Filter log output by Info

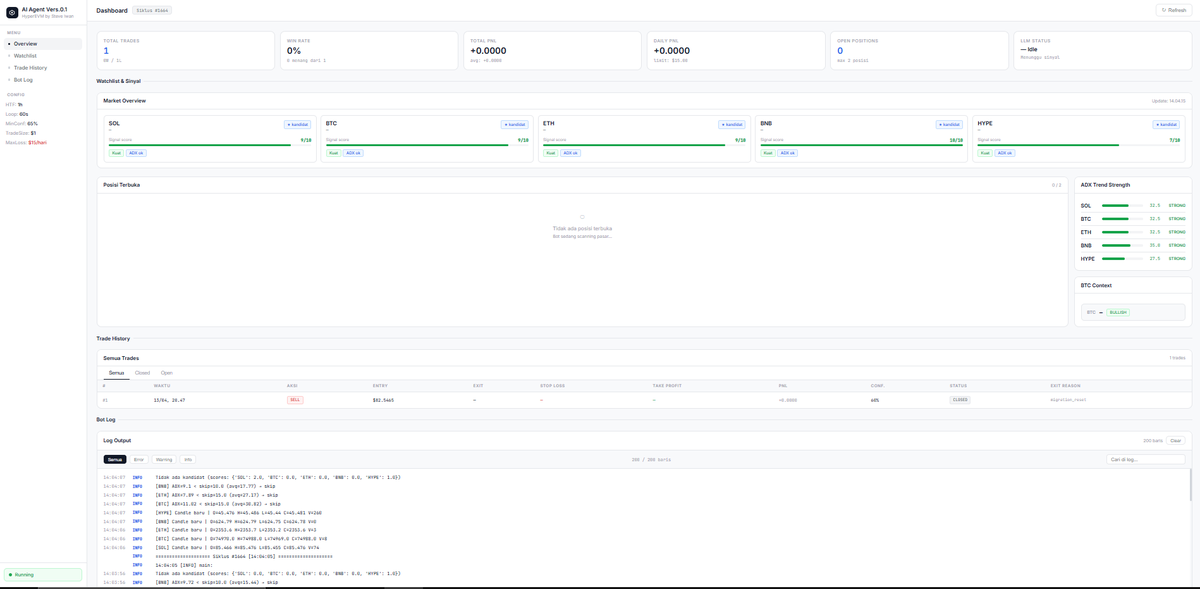(188, 459)
